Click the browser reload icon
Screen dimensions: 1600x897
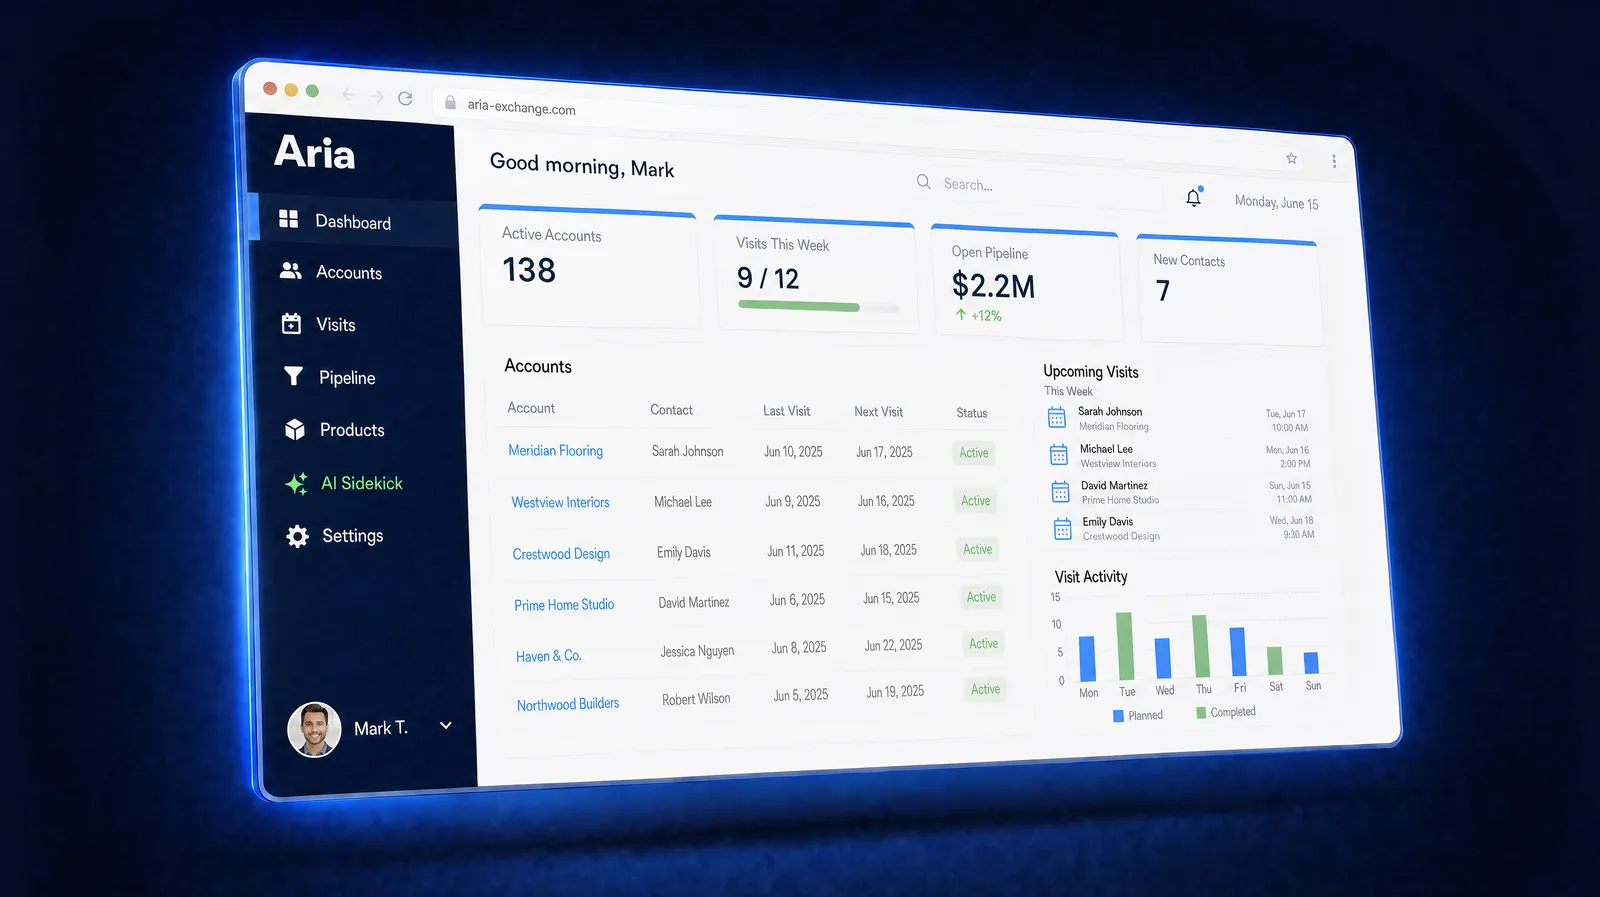pyautogui.click(x=405, y=98)
